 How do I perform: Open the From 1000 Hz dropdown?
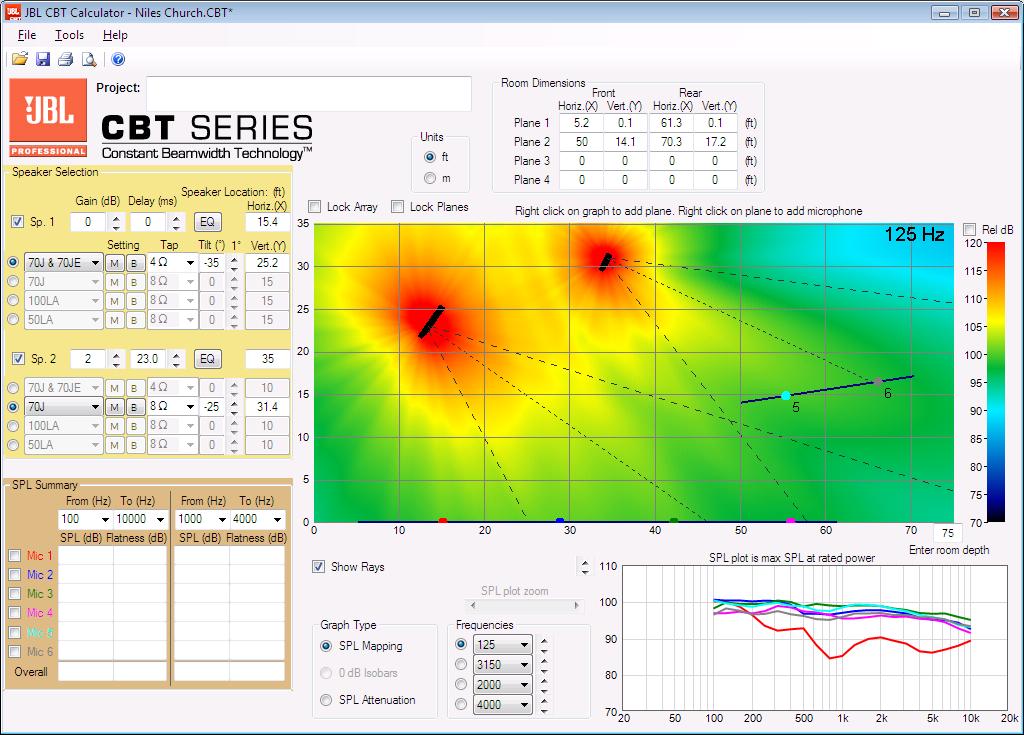(202, 519)
